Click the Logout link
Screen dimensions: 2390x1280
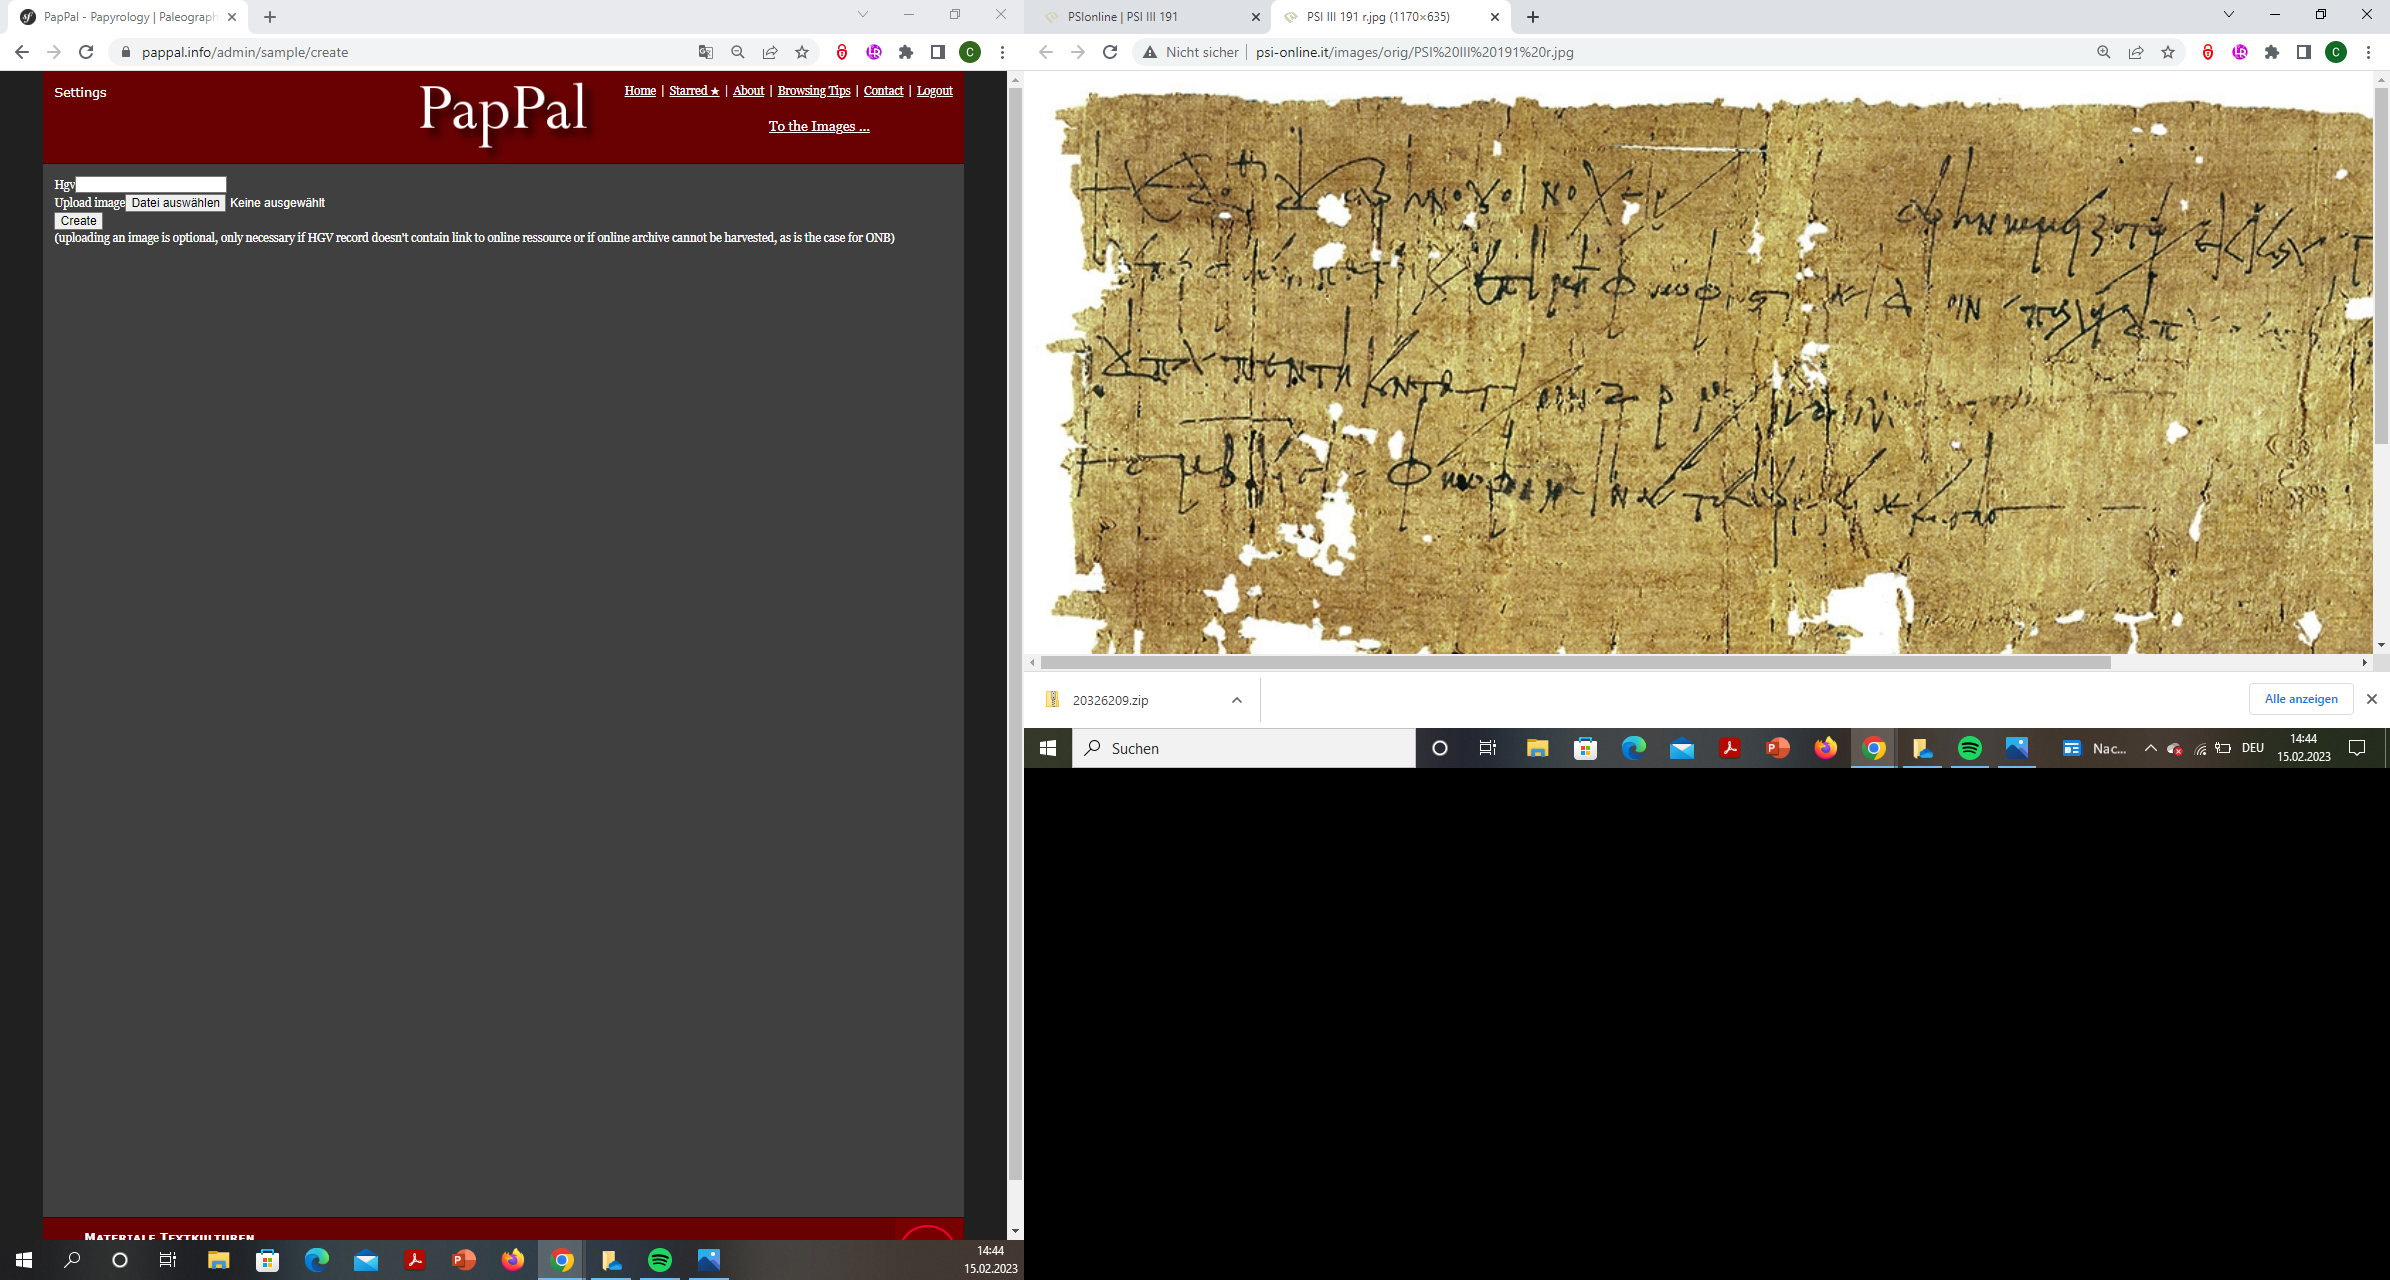point(934,91)
